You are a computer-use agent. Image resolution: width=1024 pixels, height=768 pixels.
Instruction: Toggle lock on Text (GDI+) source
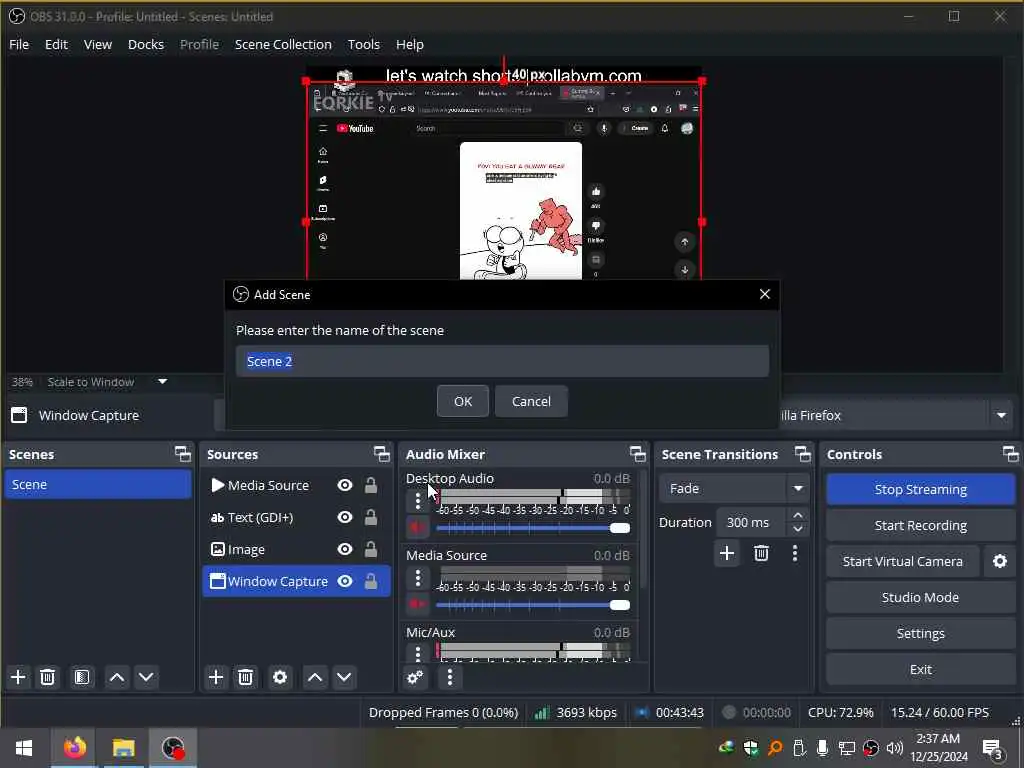[371, 517]
